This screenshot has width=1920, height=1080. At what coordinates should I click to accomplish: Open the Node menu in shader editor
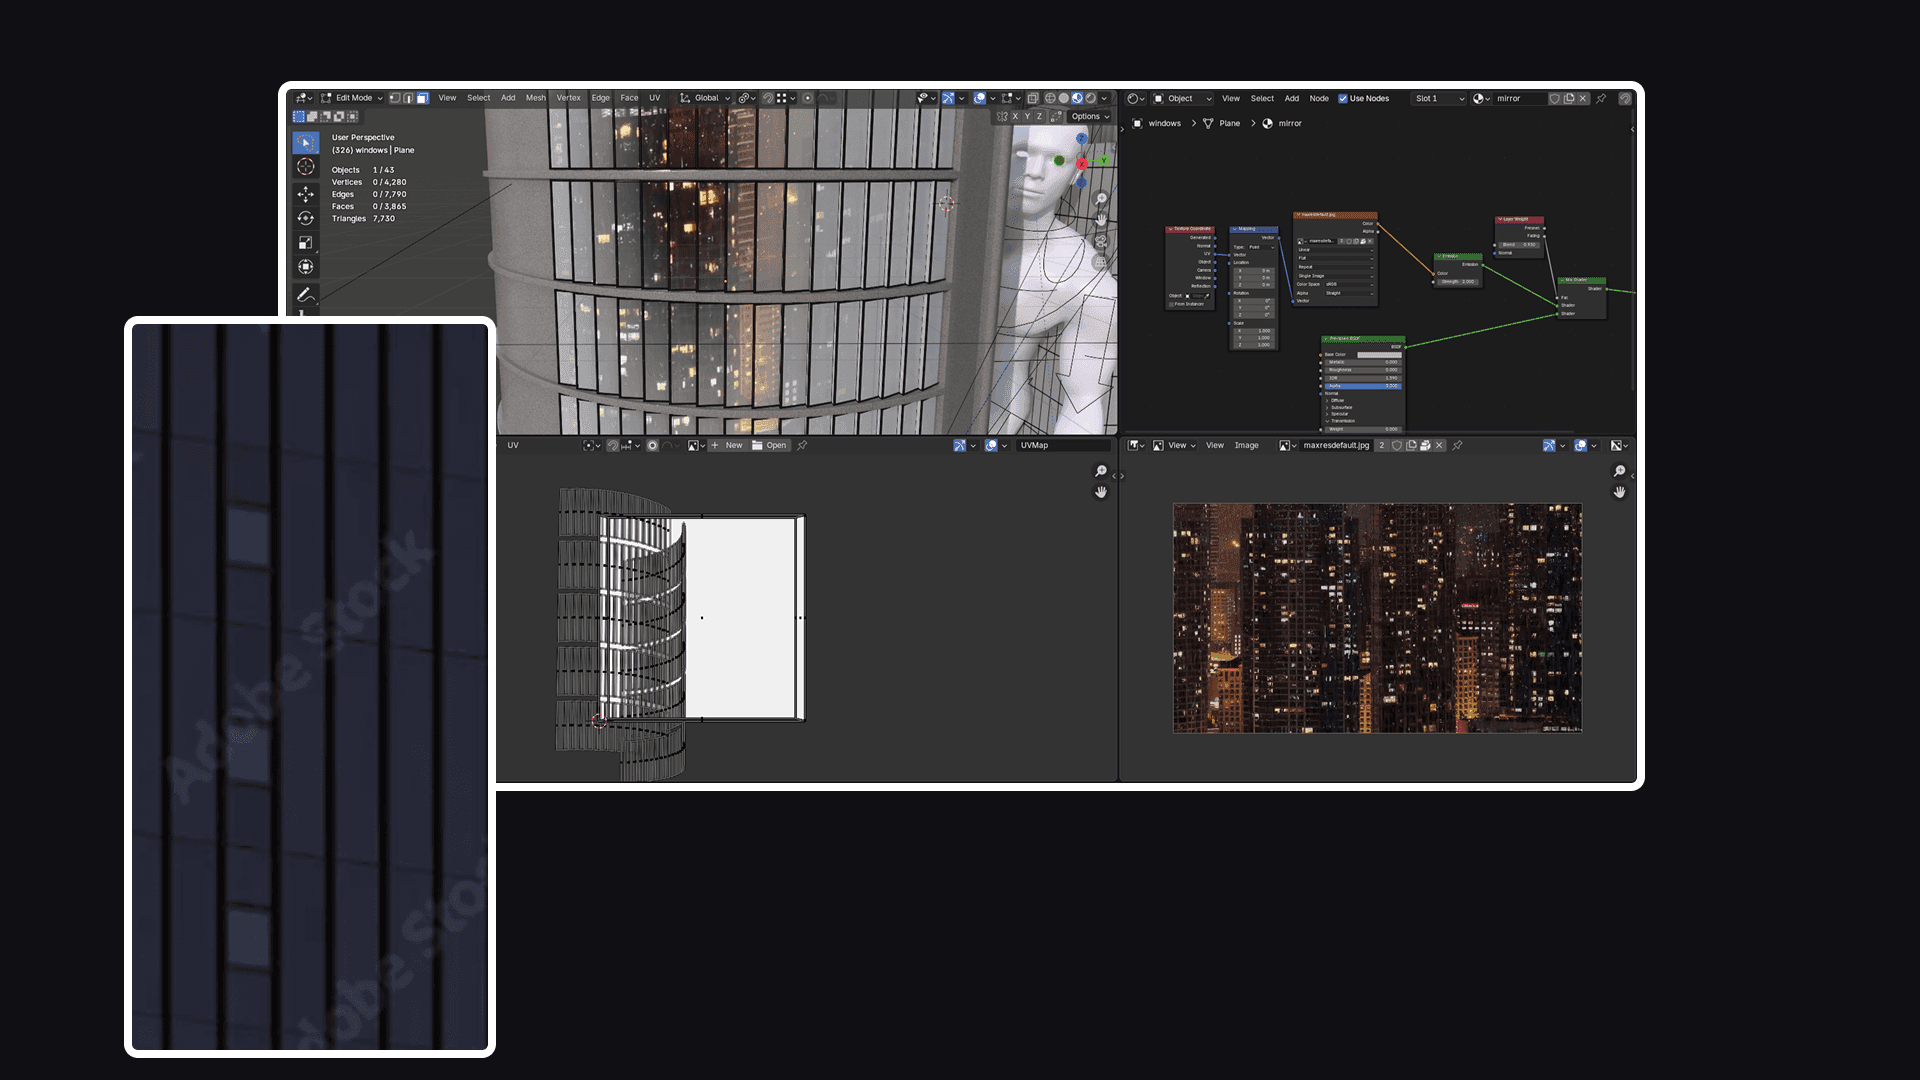[1319, 98]
